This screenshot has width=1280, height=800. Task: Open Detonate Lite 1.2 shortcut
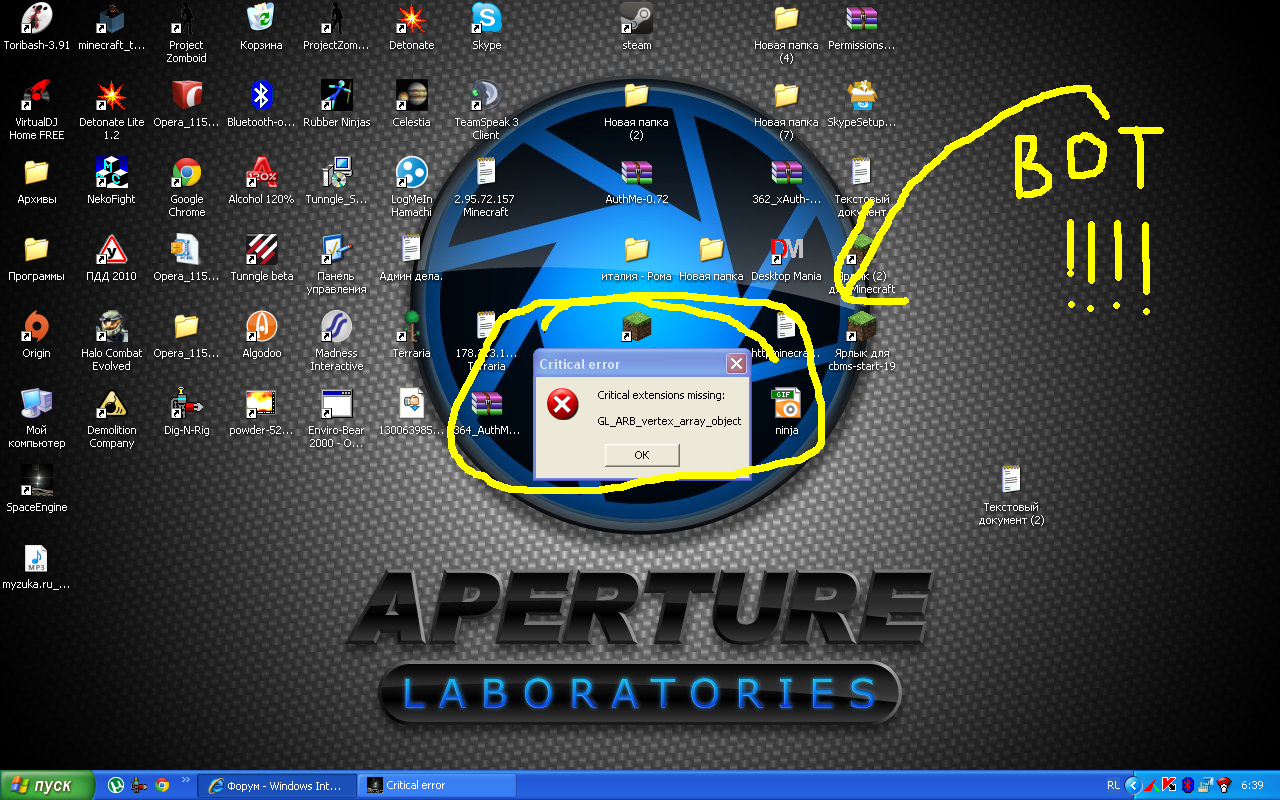[x=111, y=110]
